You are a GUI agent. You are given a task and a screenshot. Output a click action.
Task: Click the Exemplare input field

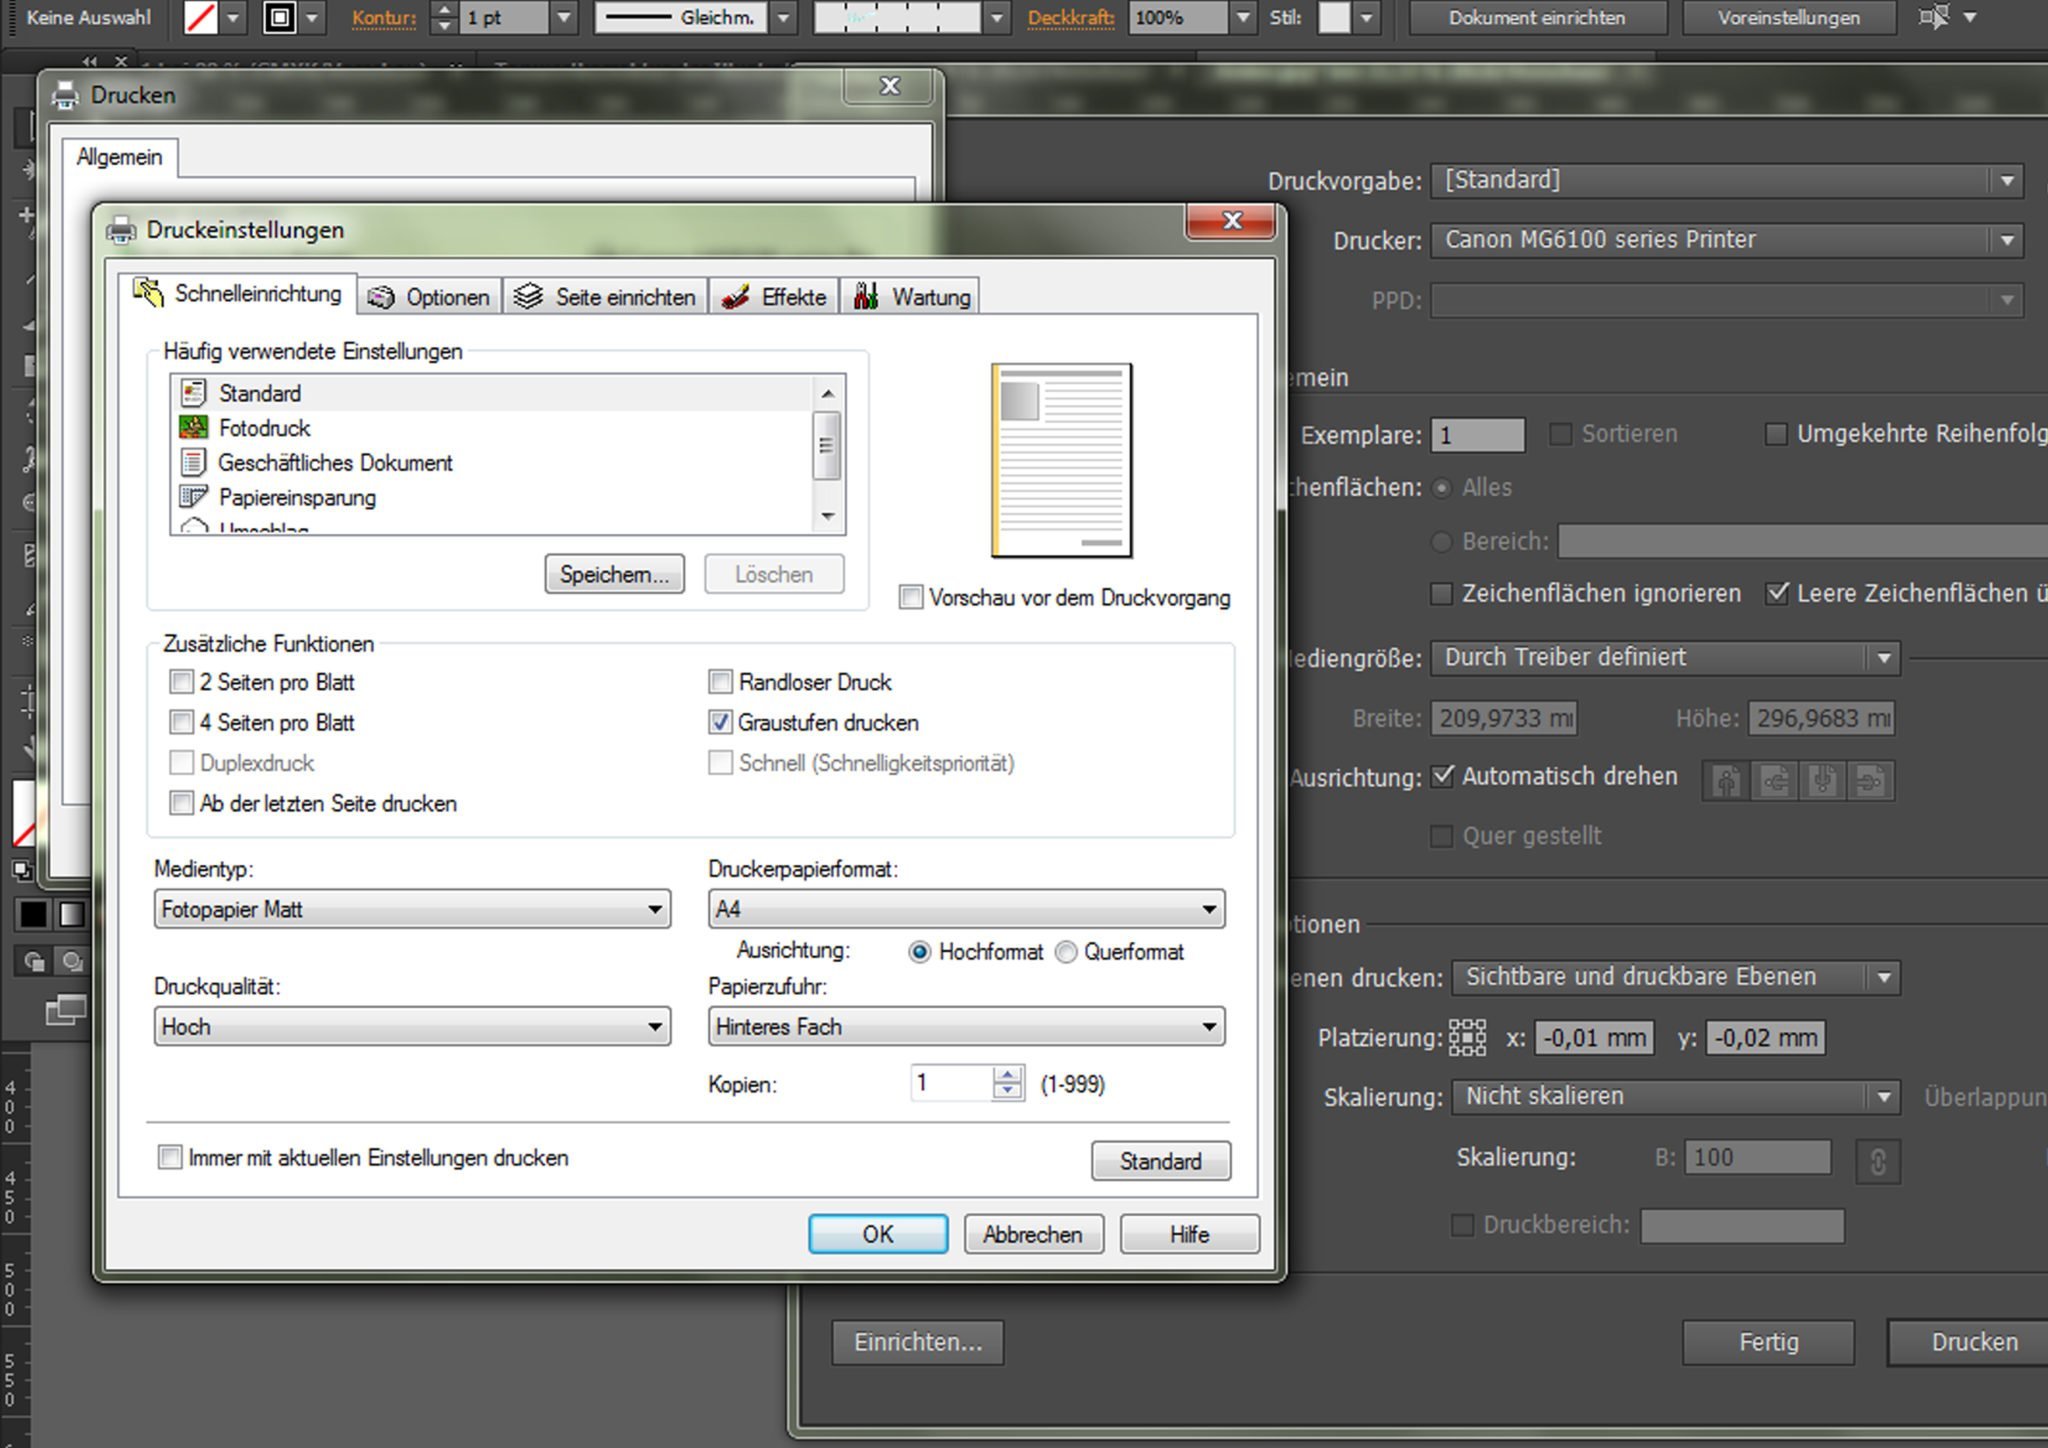(x=1477, y=435)
